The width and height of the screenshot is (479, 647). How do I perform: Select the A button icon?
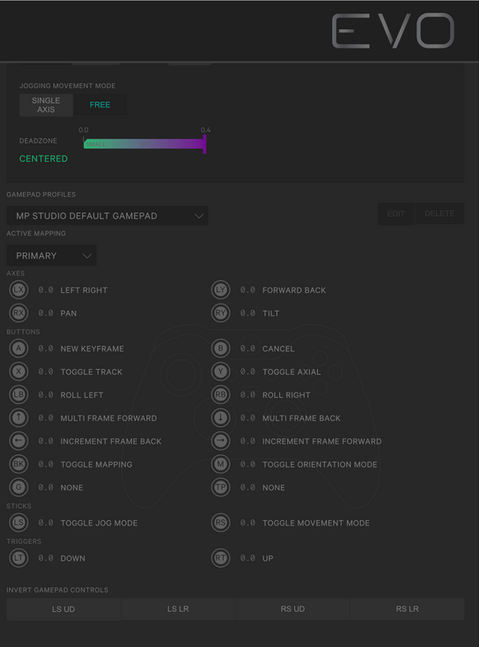[19, 348]
